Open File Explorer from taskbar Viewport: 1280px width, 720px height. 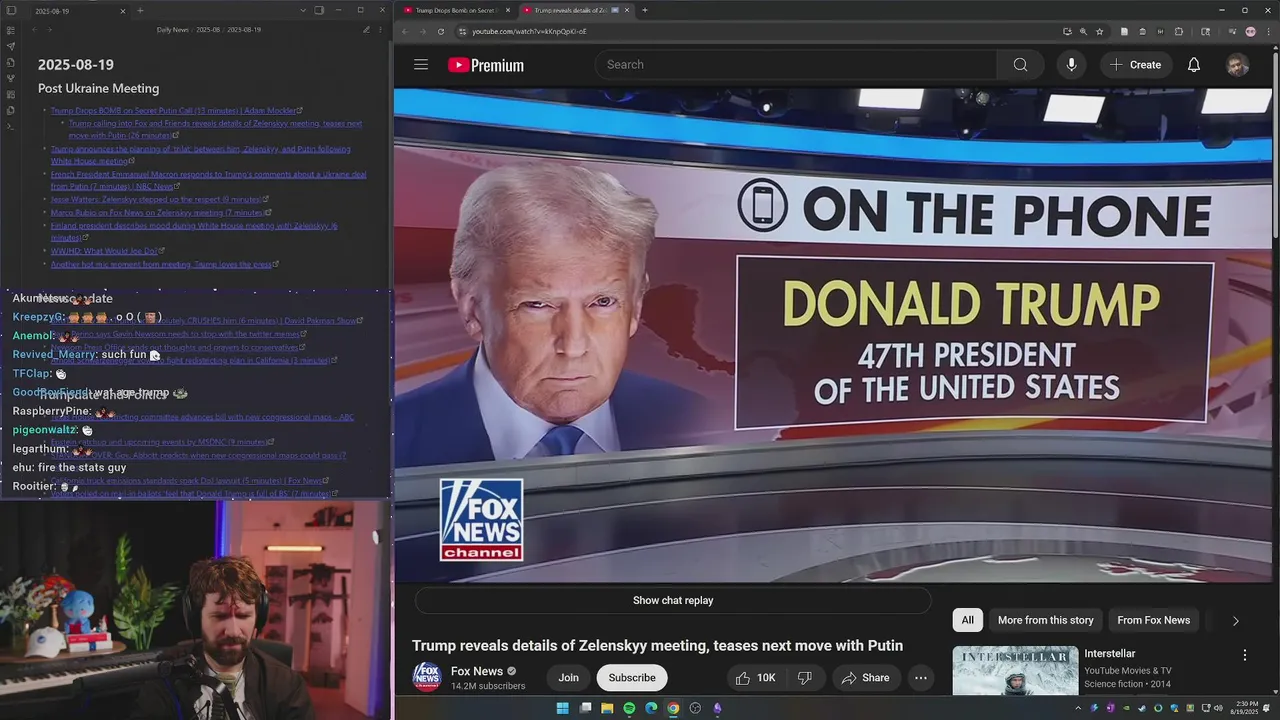[607, 708]
